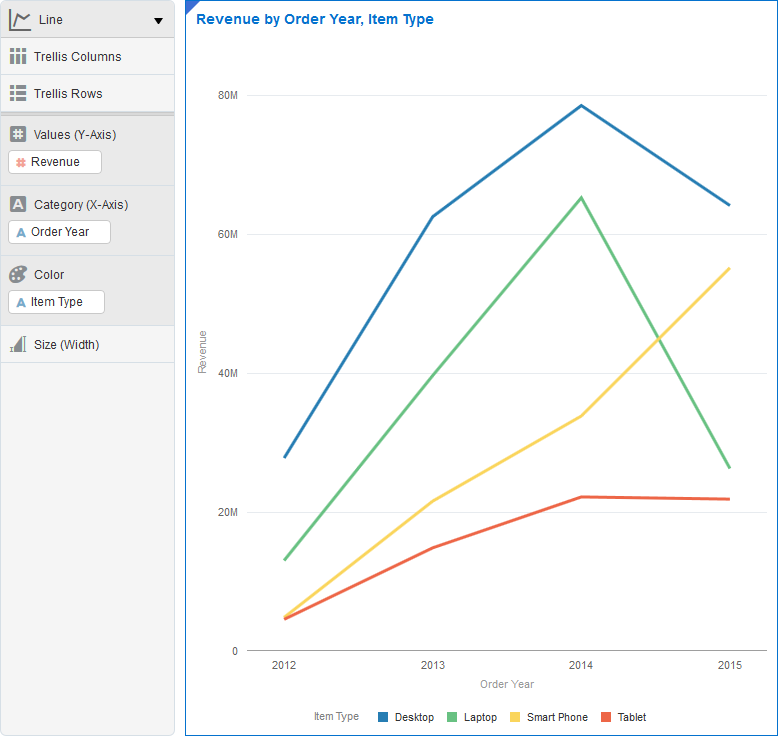Select the Trellis Rows label

click(x=68, y=94)
